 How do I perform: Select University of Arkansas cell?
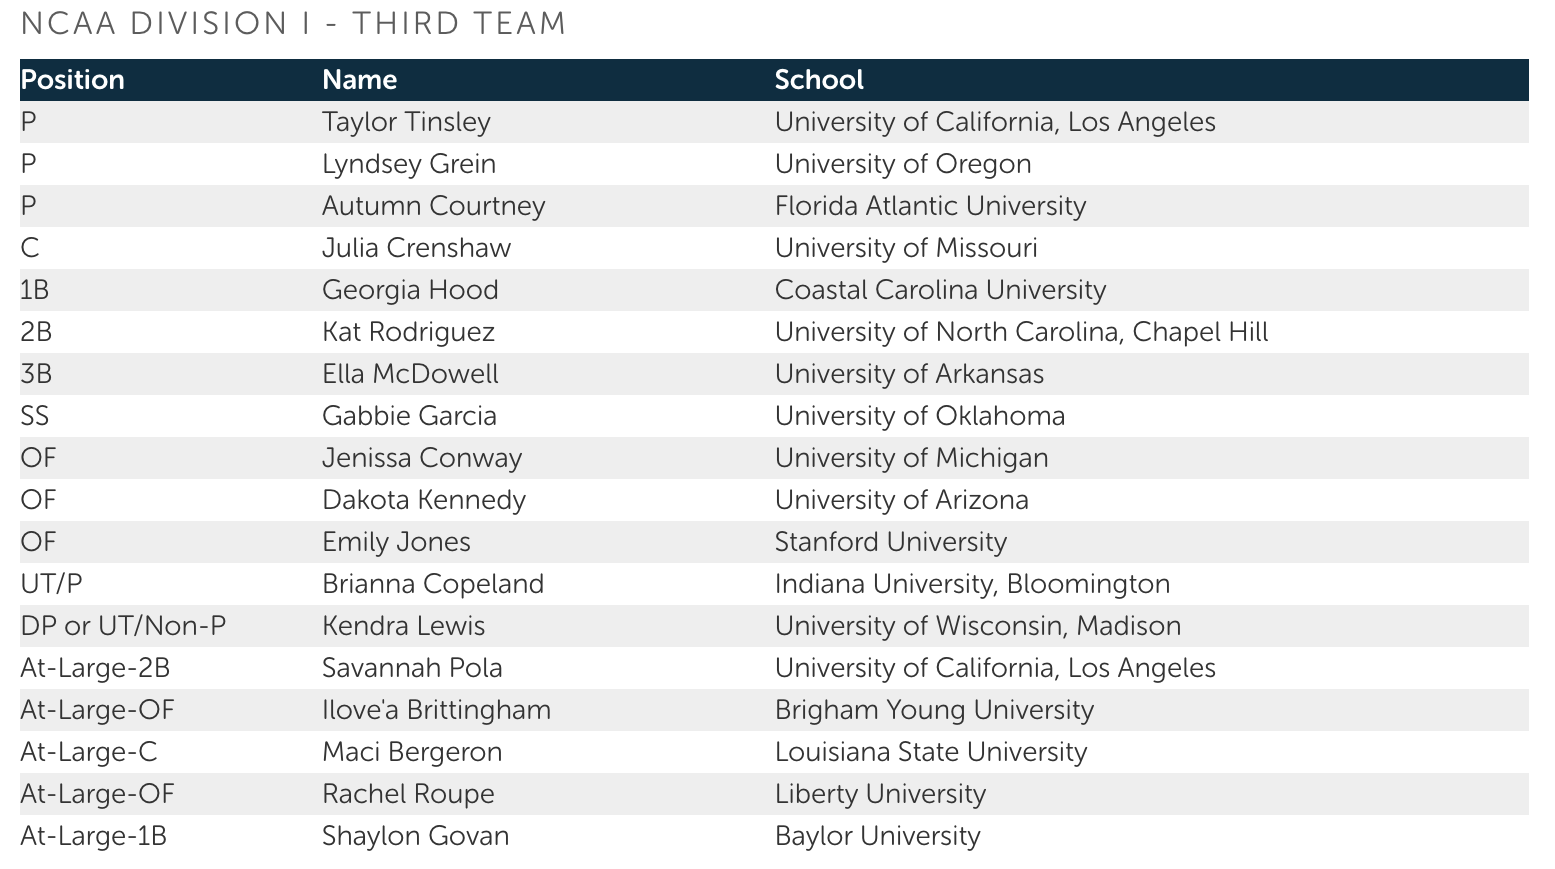[x=909, y=374]
